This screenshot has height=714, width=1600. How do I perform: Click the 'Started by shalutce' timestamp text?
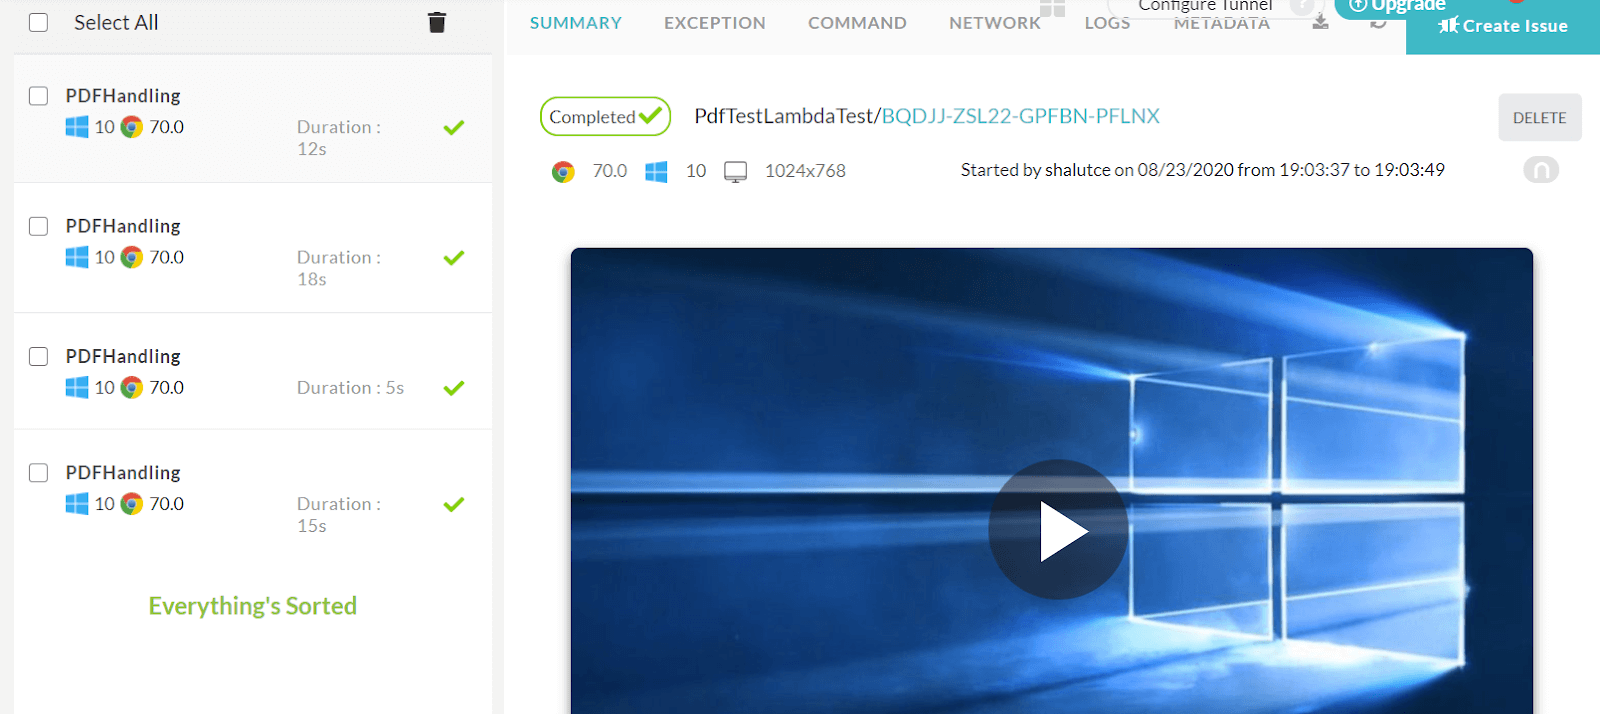coord(1203,170)
